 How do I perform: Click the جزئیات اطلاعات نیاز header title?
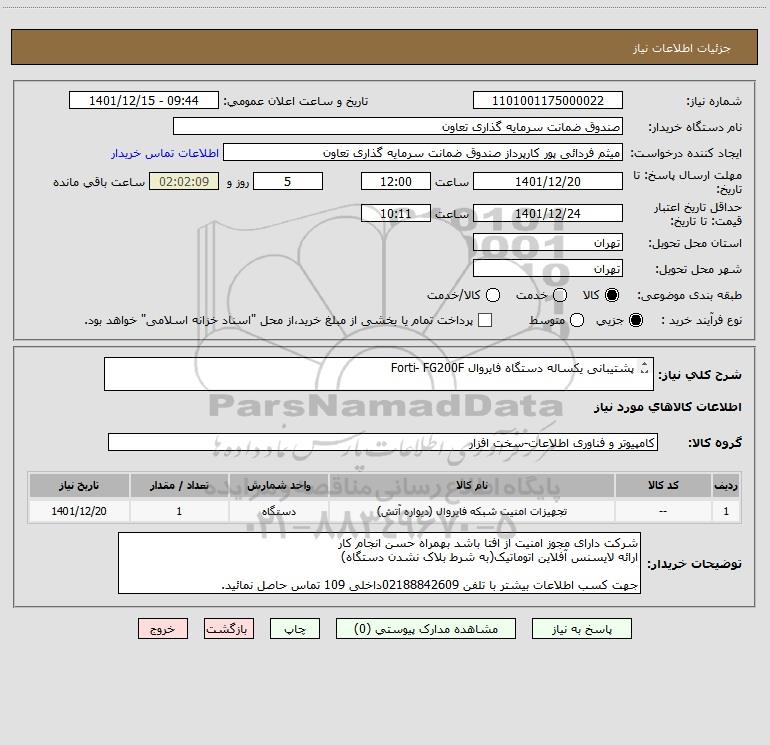click(x=682, y=48)
